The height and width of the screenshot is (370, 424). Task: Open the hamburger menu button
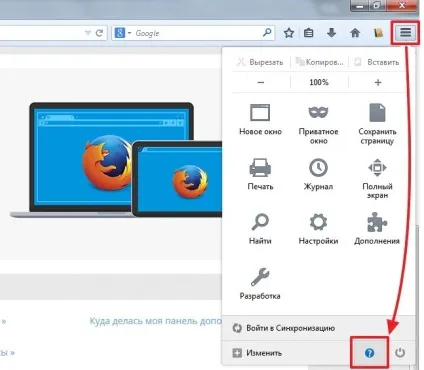click(x=405, y=33)
